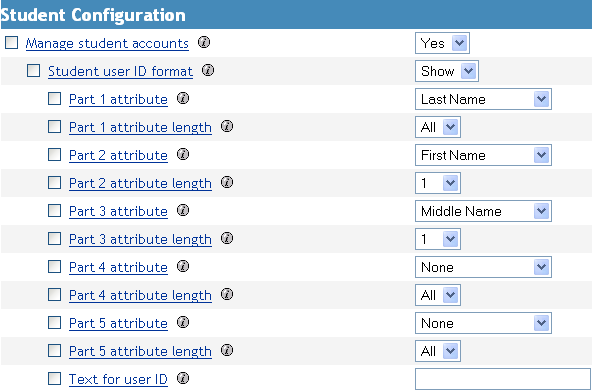This screenshot has height=391, width=592.
Task: Open info icon for Student user ID format
Action: click(208, 70)
